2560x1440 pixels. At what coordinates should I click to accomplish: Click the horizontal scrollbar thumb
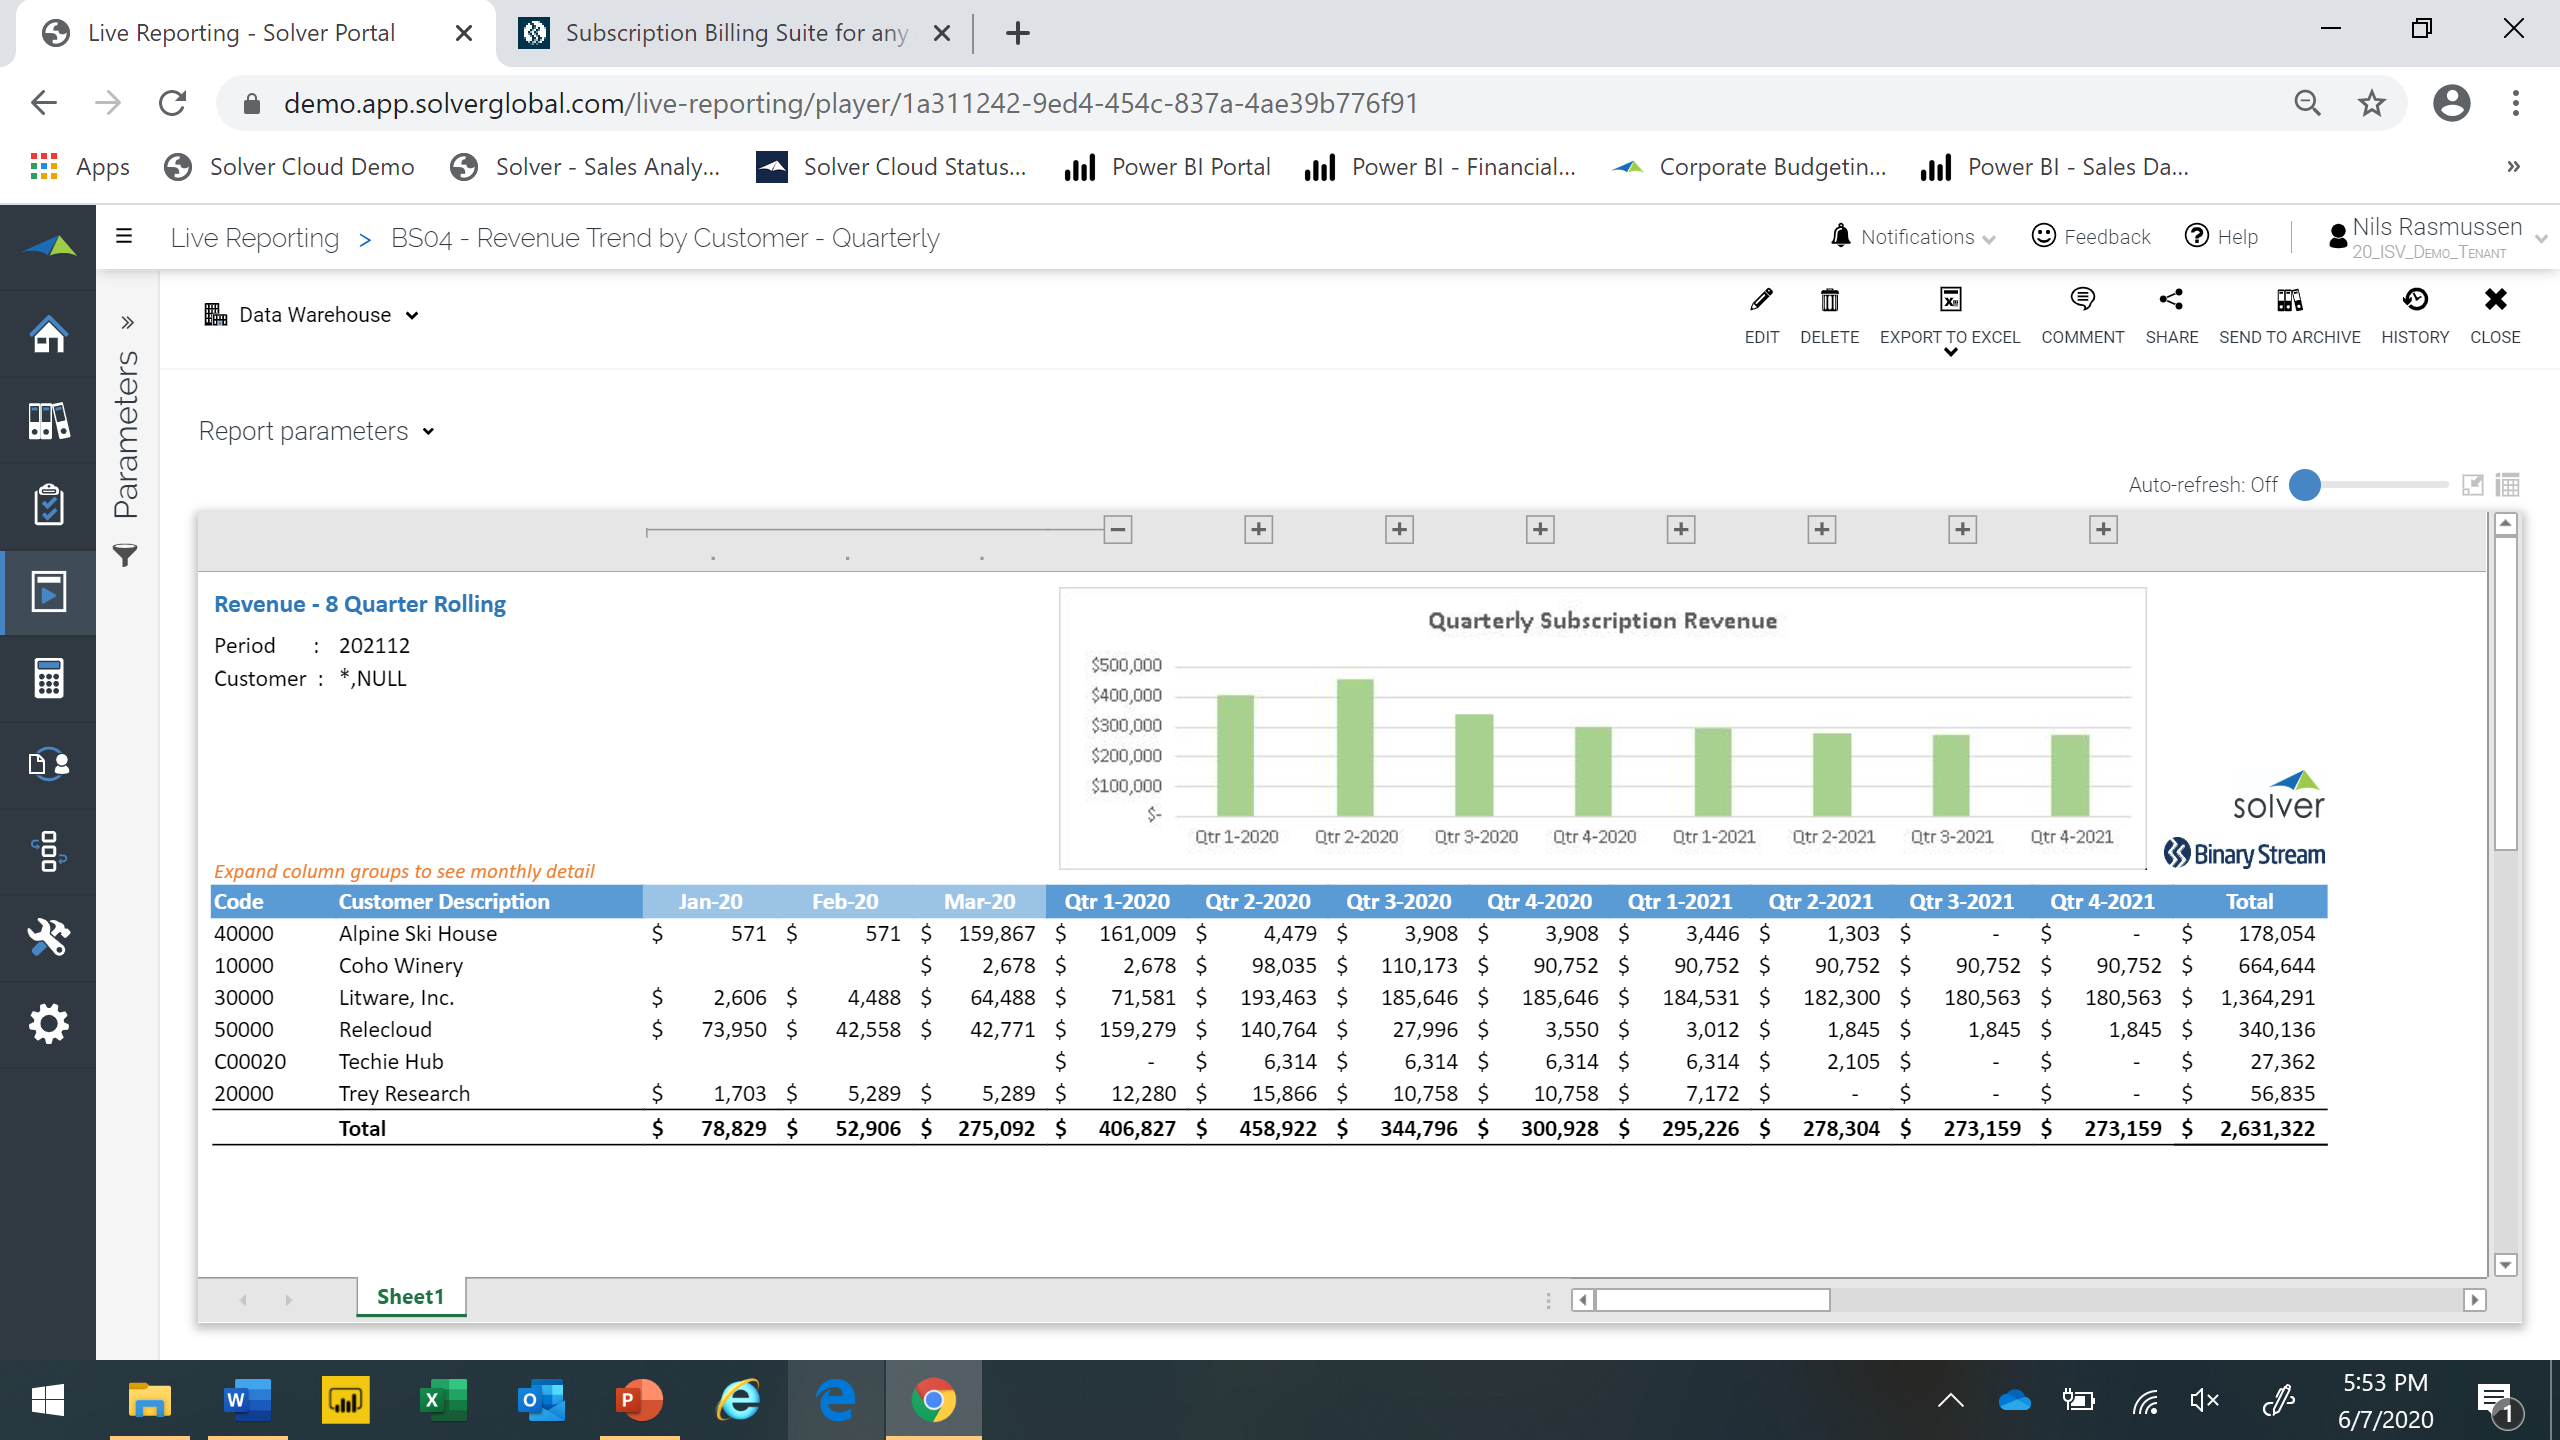[x=1712, y=1300]
